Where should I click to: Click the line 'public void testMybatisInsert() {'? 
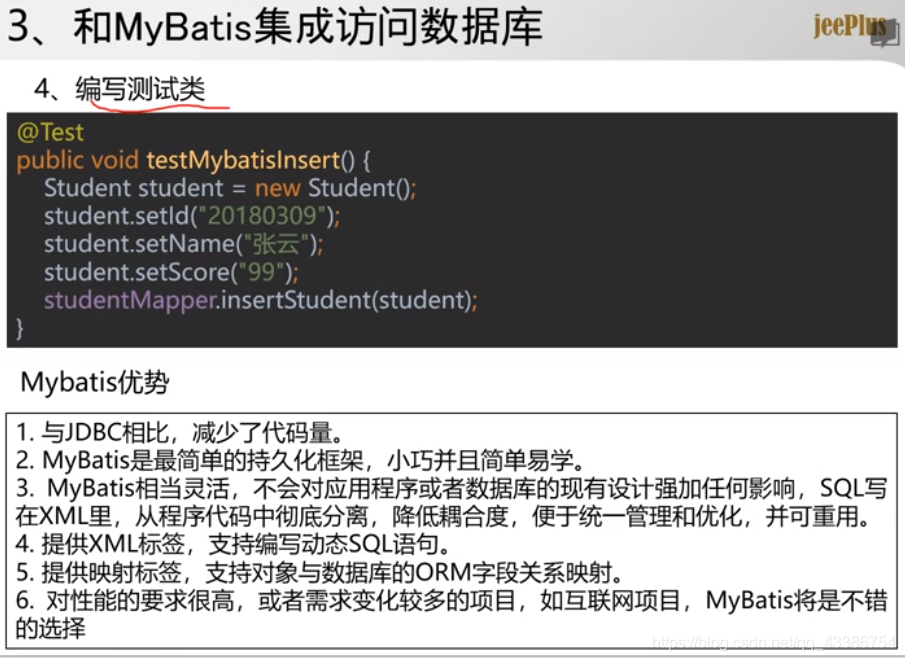pyautogui.click(x=193, y=160)
